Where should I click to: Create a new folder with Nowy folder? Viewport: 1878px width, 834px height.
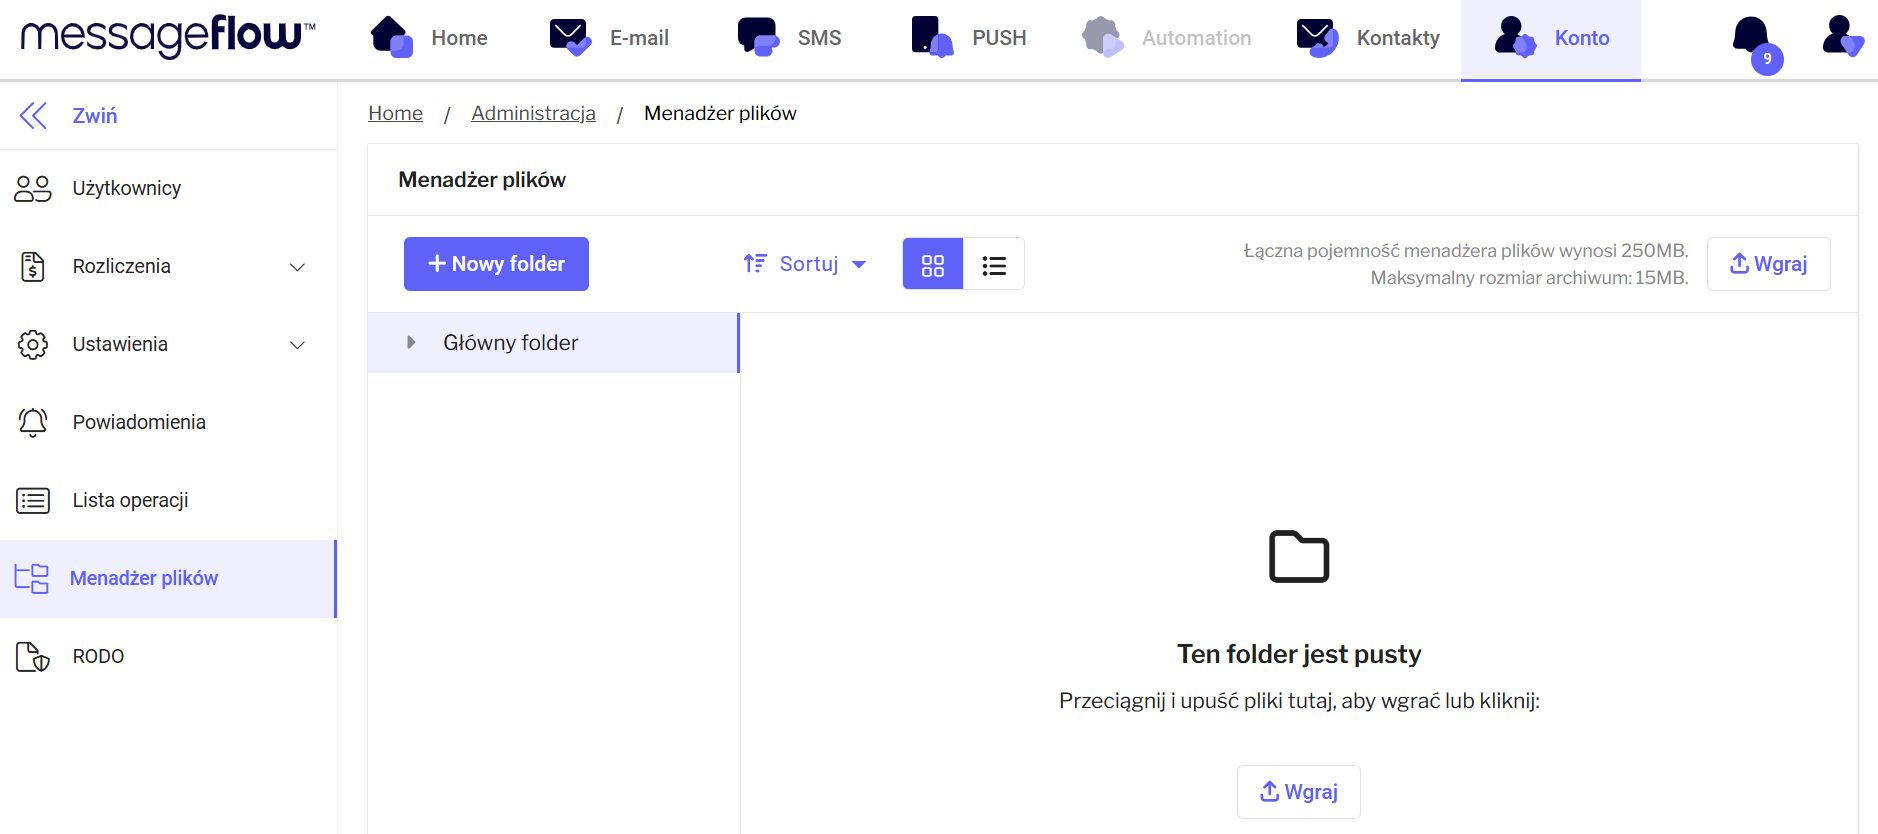coord(496,264)
